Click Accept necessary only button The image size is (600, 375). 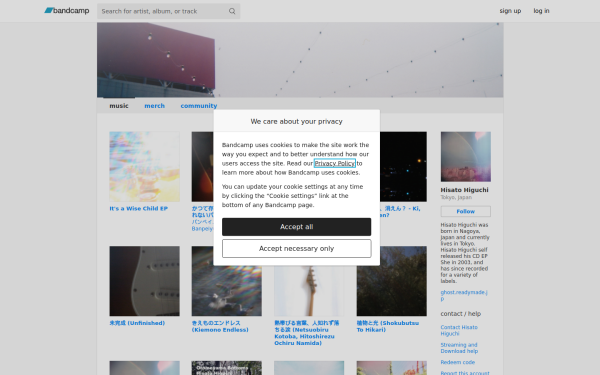(297, 249)
